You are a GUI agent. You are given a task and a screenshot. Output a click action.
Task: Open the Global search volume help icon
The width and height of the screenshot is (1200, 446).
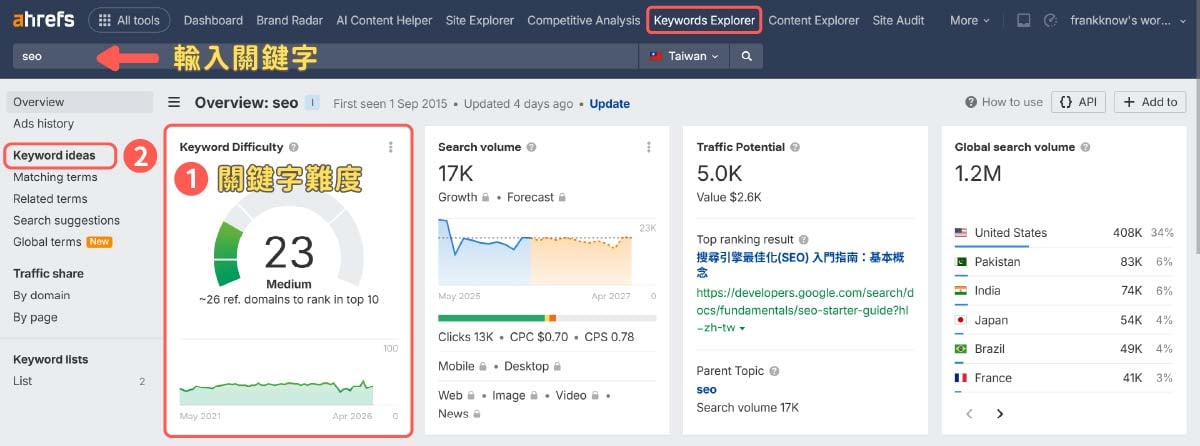(1086, 147)
